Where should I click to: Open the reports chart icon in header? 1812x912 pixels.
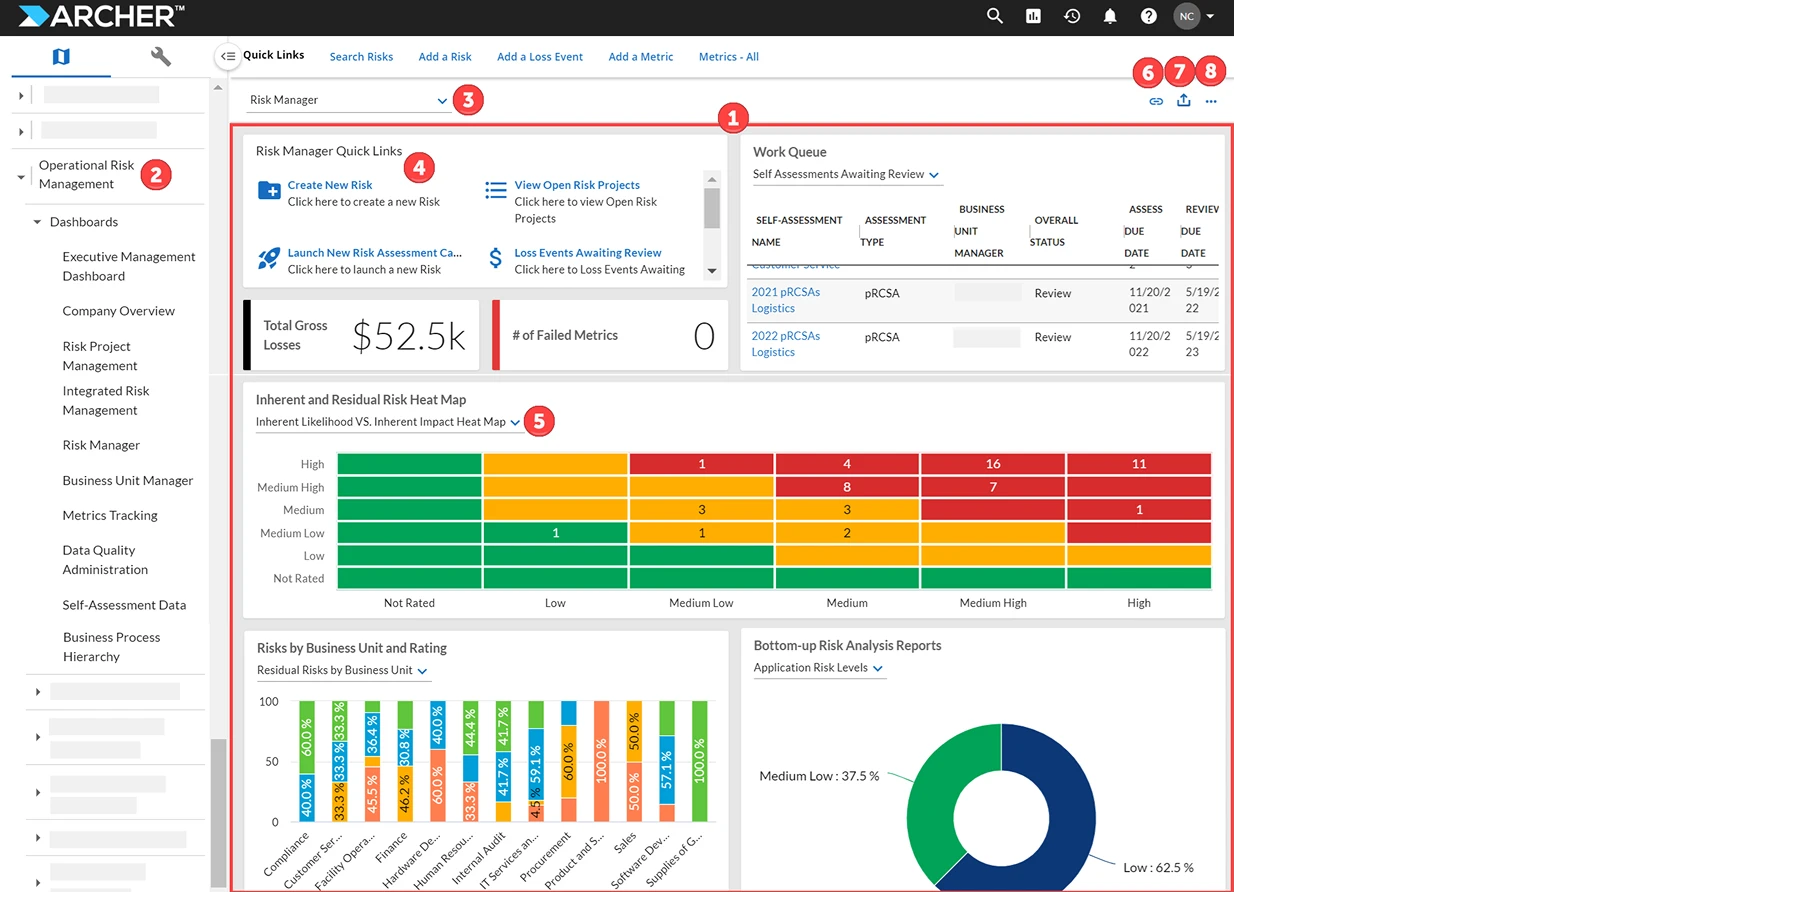pos(1033,16)
